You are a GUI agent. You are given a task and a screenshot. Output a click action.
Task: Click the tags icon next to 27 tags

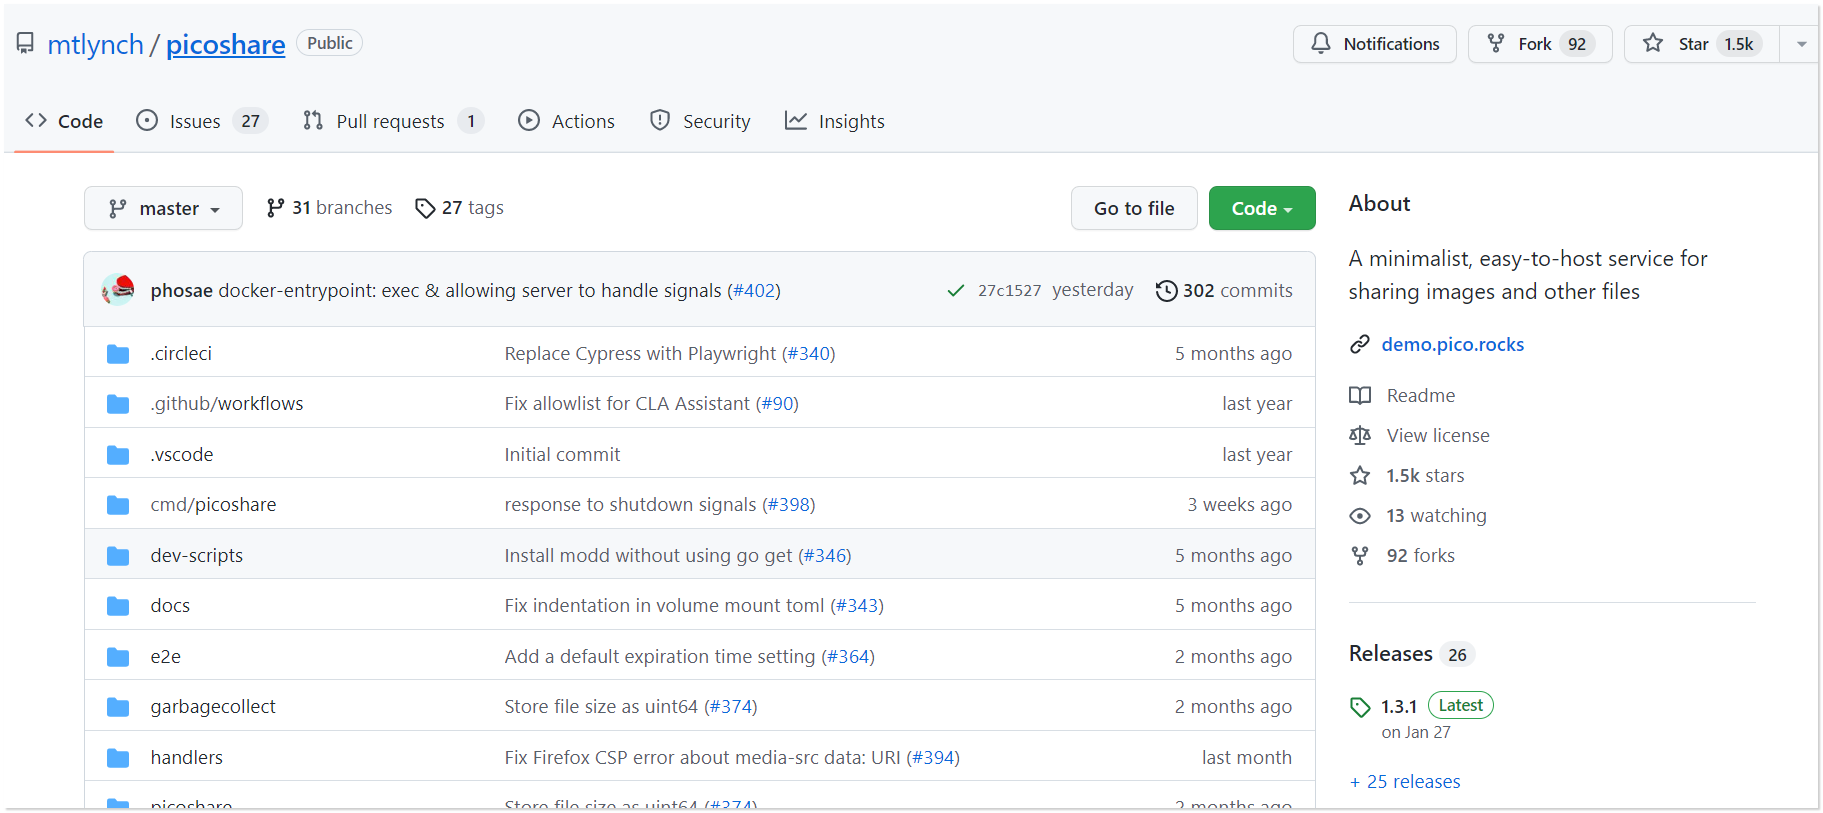425,208
